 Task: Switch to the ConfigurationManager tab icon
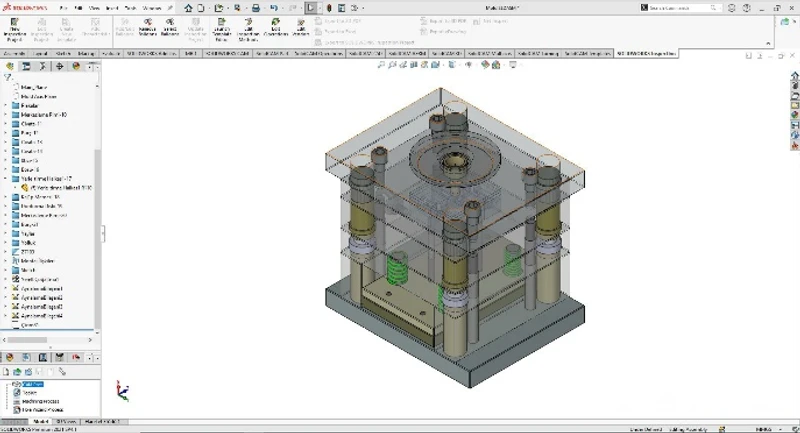(x=43, y=66)
